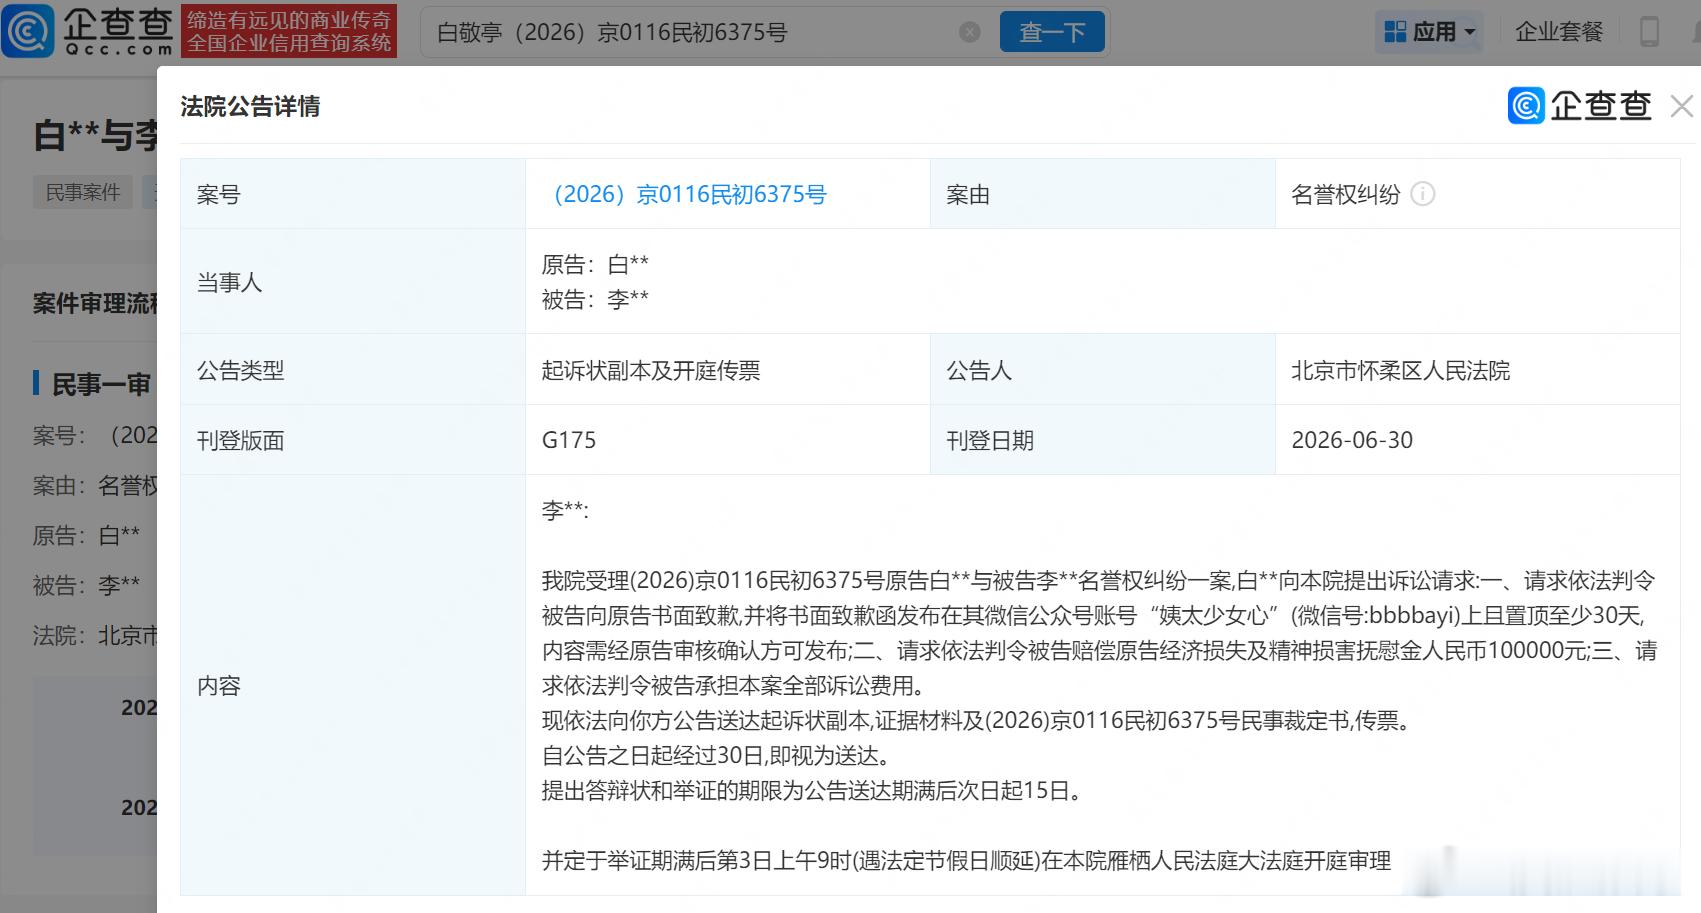This screenshot has height=913, width=1701.
Task: Click the 内容 label cell
Action: tap(353, 685)
